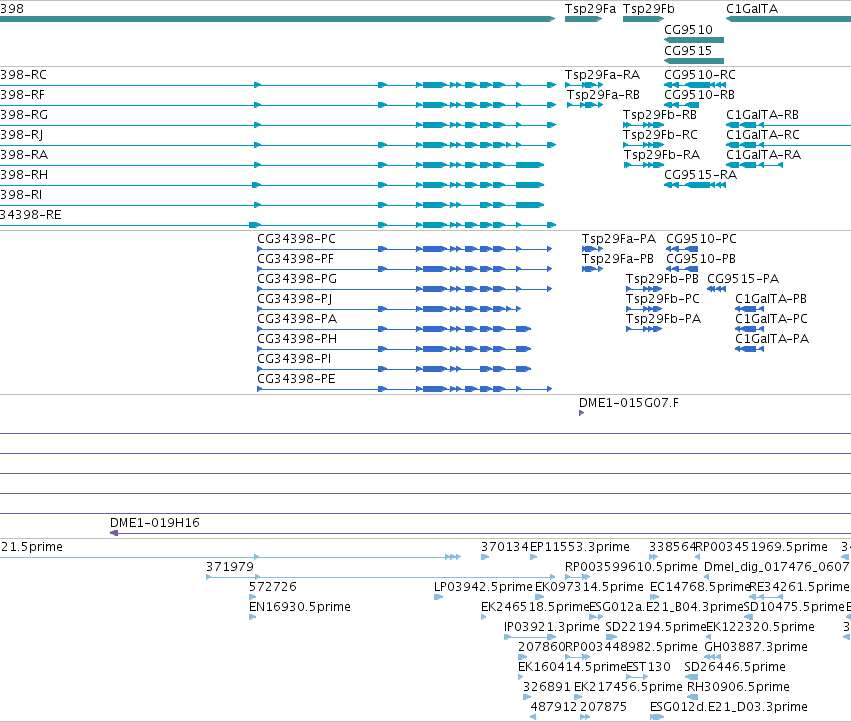
Task: Select transcript CG9510-RC label
Action: 700,74
